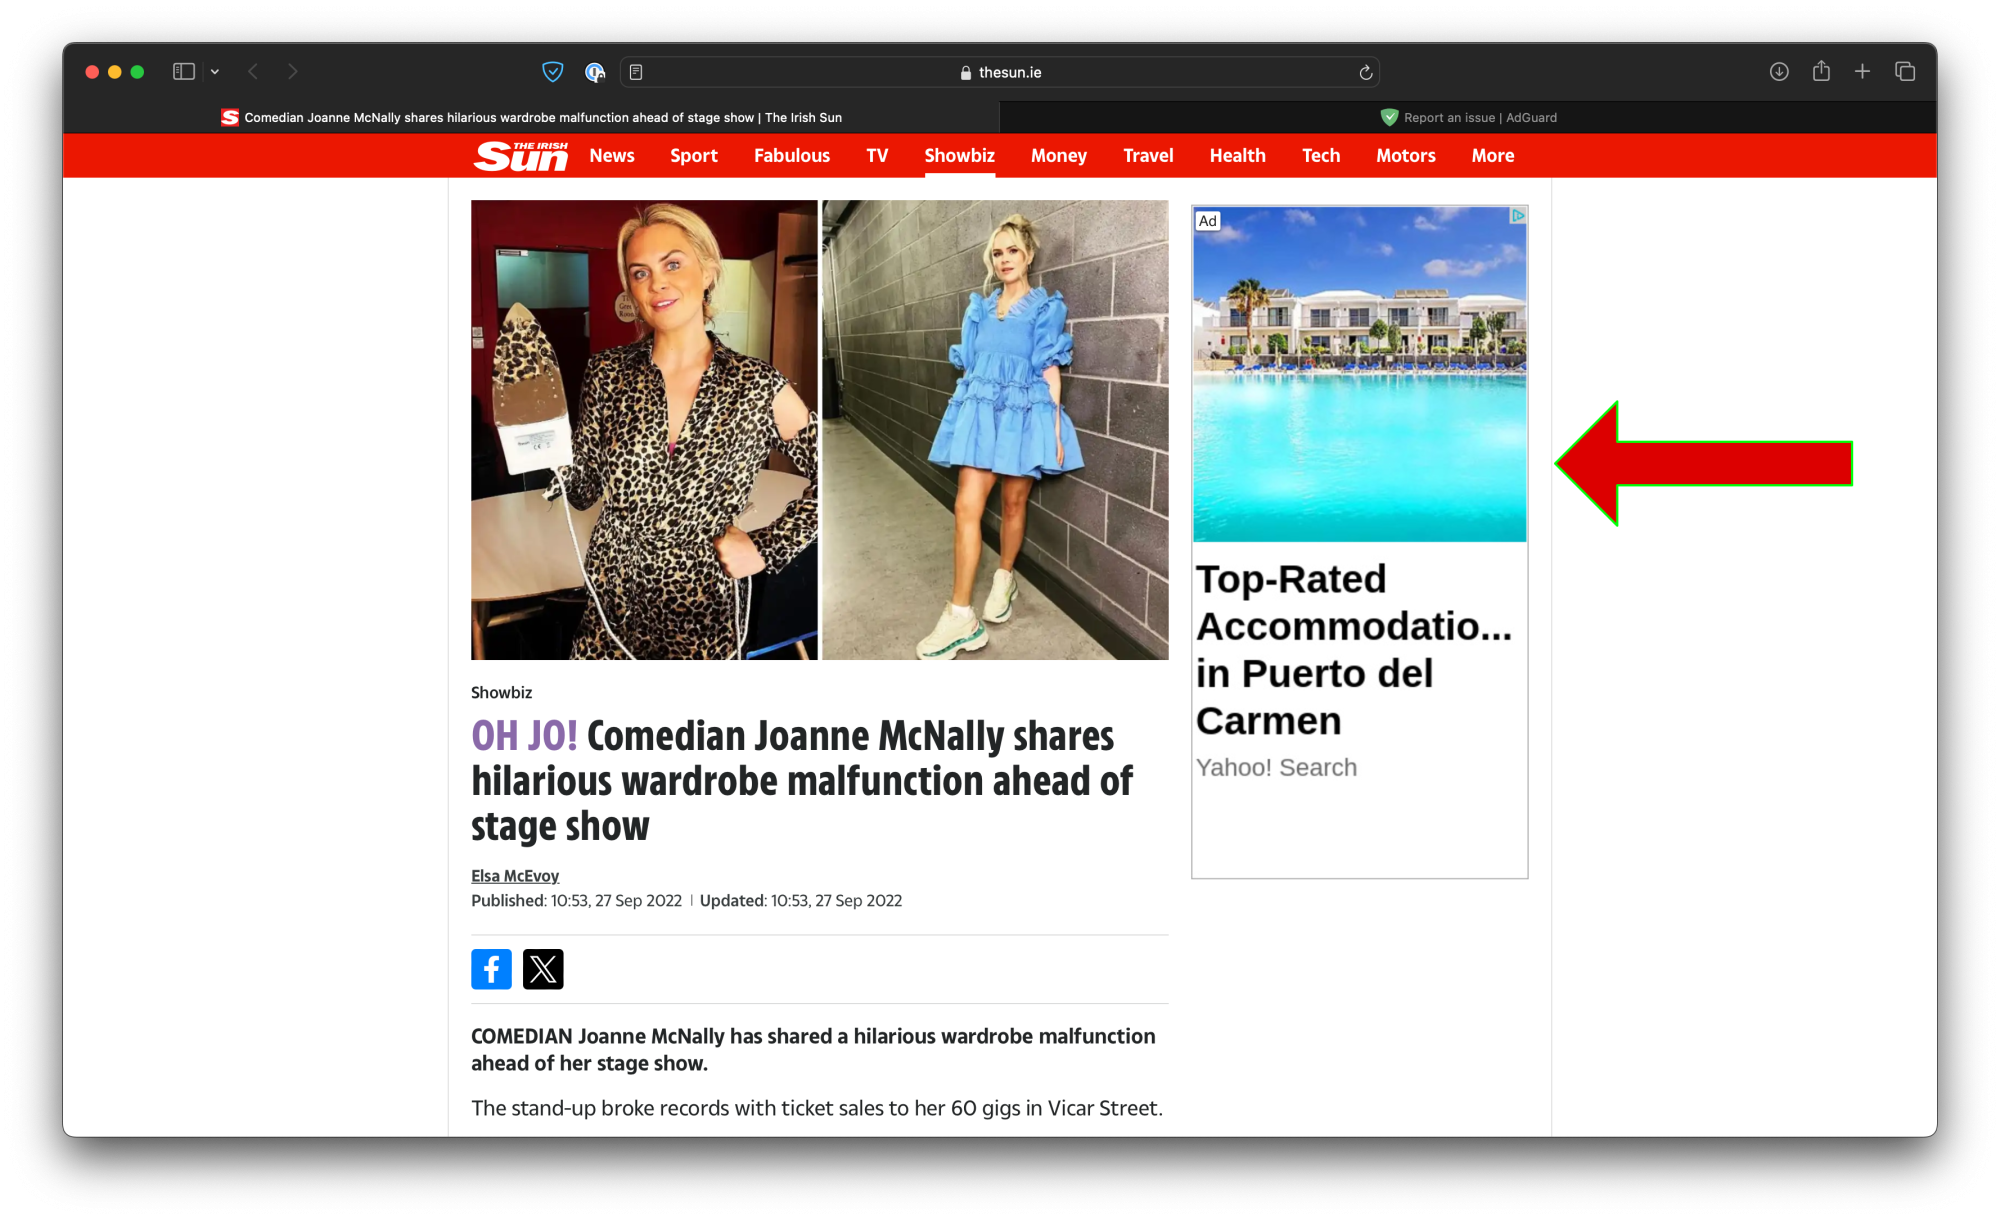Share the article on X
2000x1220 pixels.
coord(543,969)
